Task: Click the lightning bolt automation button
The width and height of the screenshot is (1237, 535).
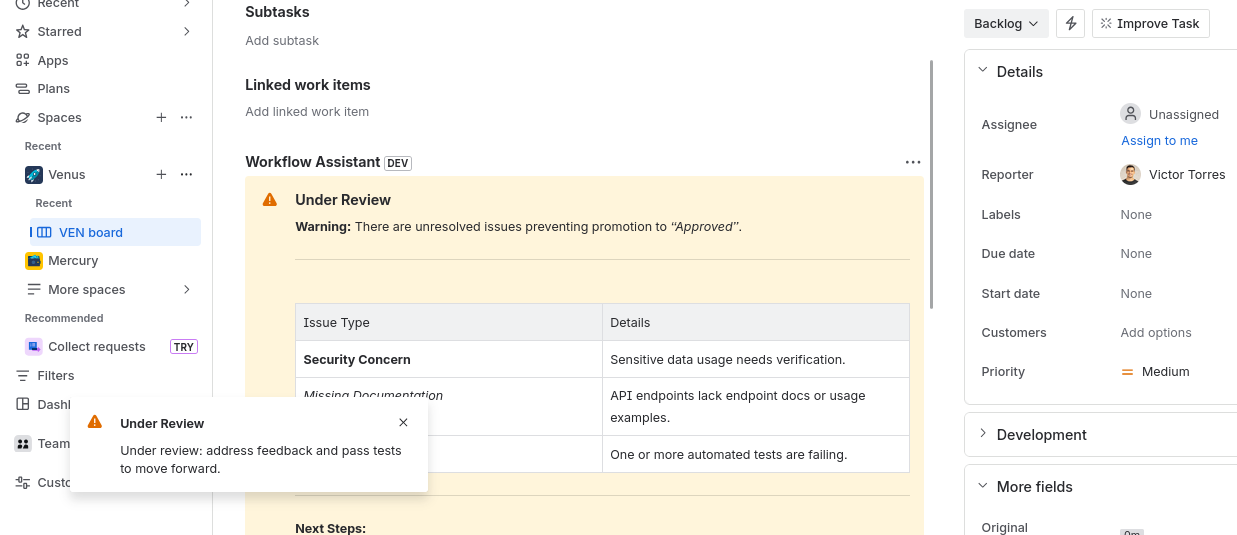Action: 1071,24
